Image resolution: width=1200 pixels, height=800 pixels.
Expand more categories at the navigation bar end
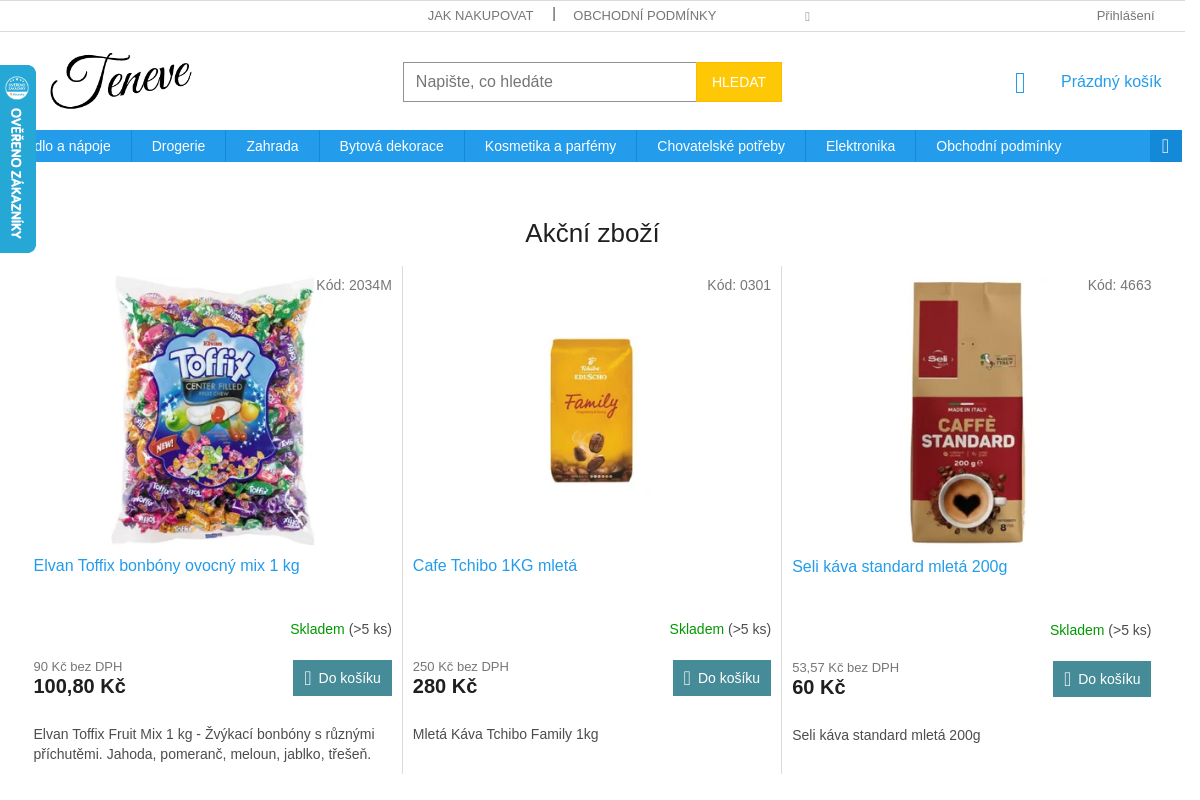[1166, 146]
